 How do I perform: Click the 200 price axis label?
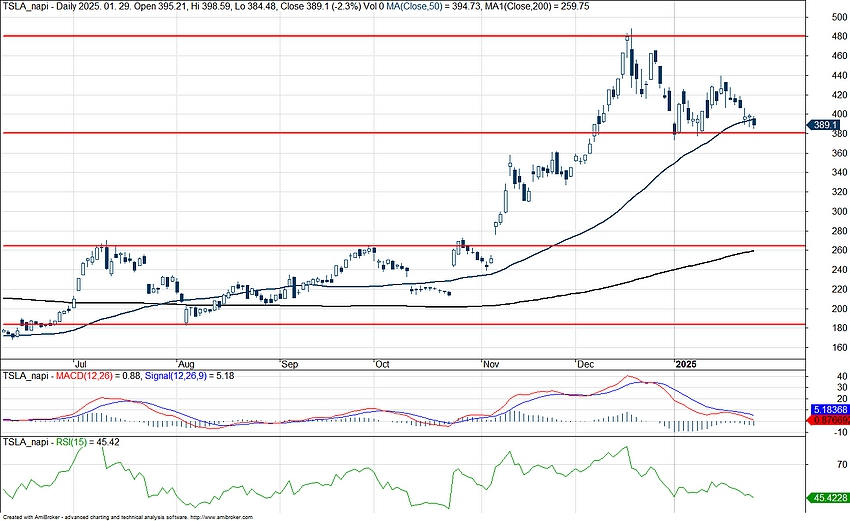tap(839, 308)
